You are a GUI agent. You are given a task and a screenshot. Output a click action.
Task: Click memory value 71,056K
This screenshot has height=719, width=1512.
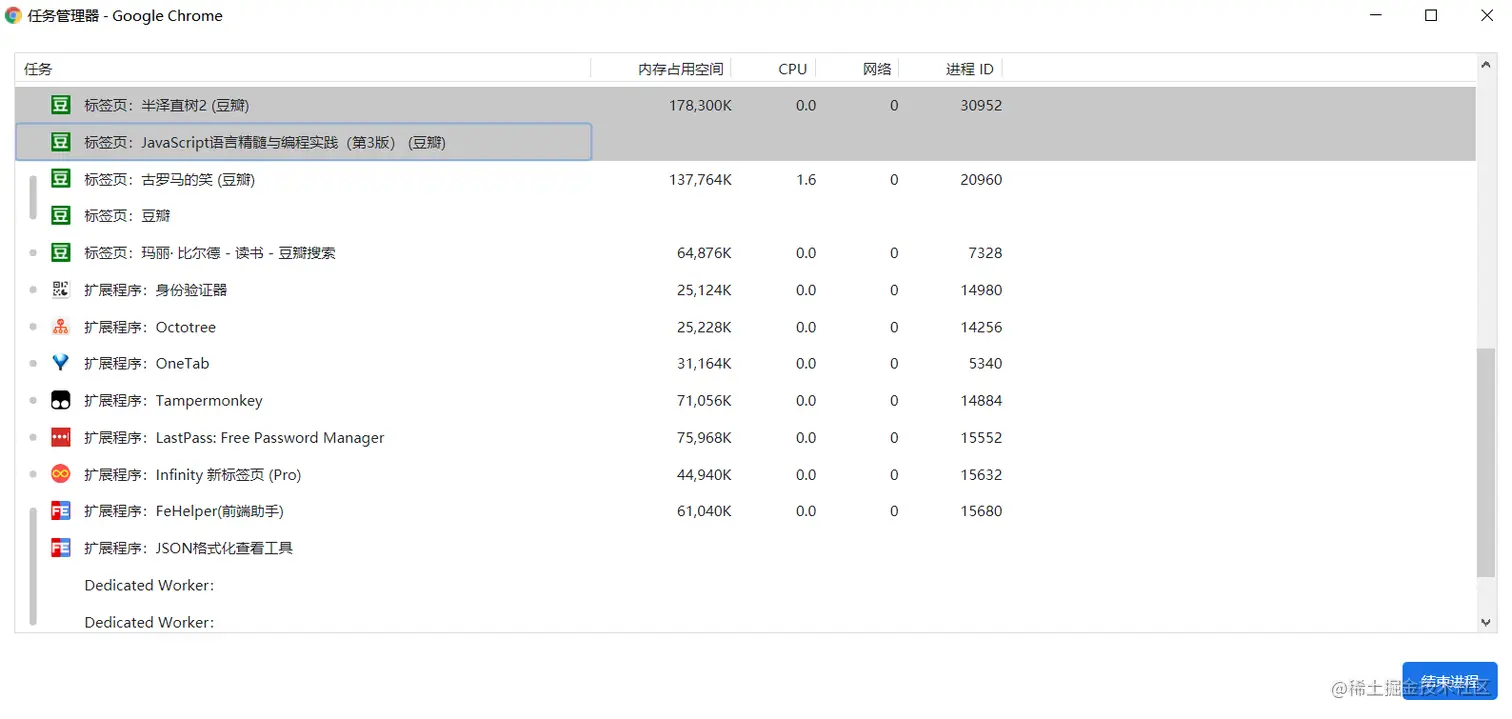704,400
